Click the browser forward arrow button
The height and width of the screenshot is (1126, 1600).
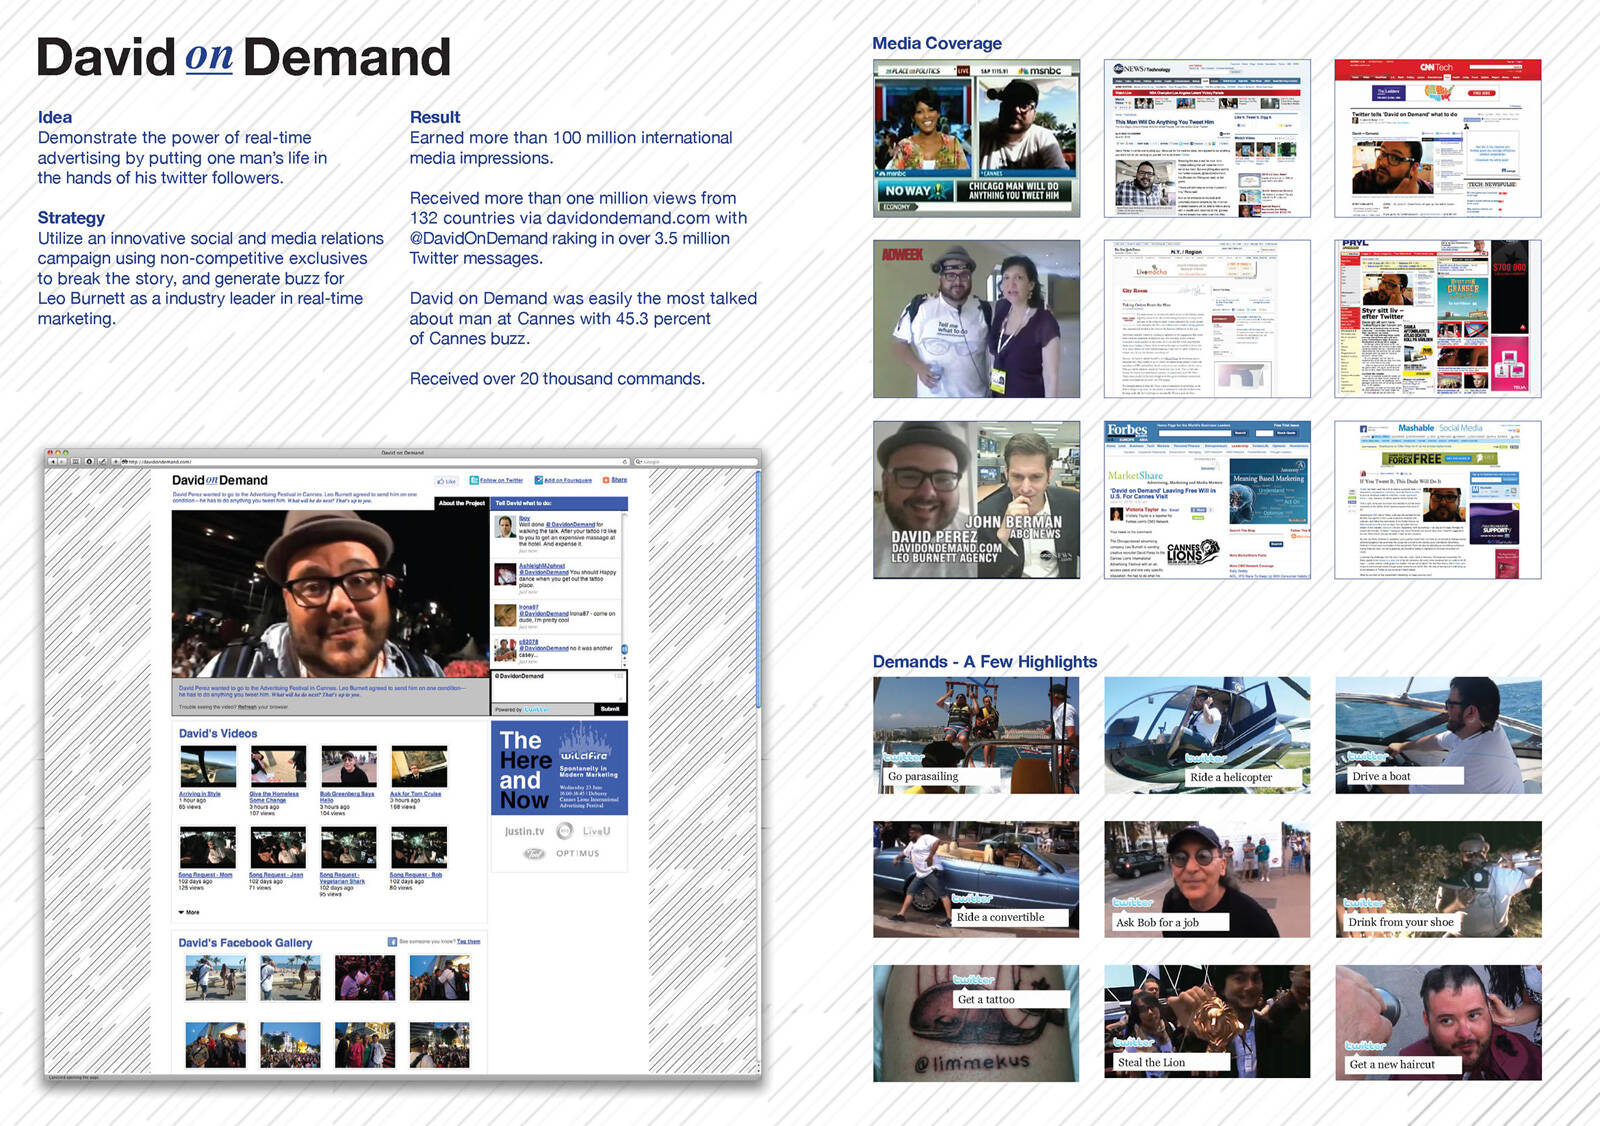pyautogui.click(x=62, y=461)
